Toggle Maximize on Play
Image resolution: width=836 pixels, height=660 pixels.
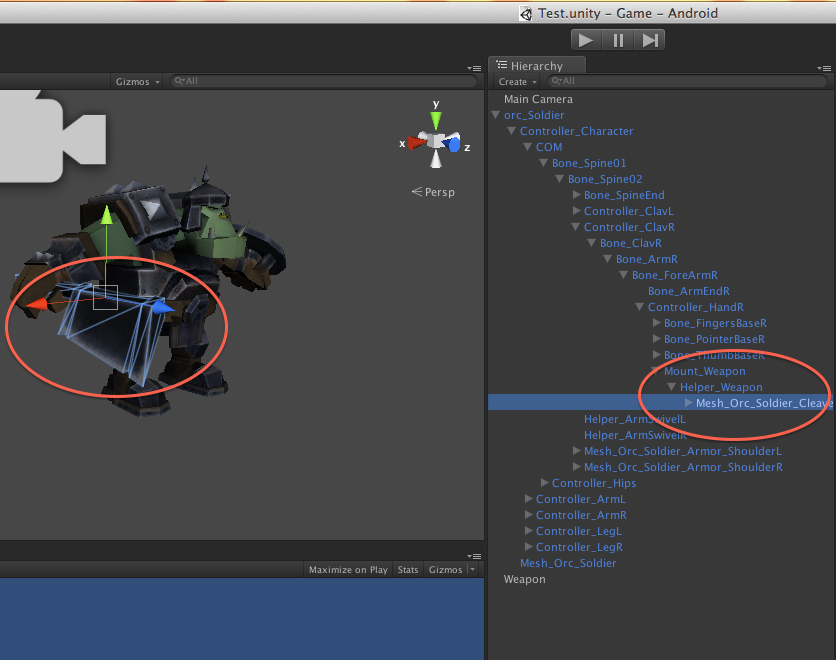click(348, 570)
